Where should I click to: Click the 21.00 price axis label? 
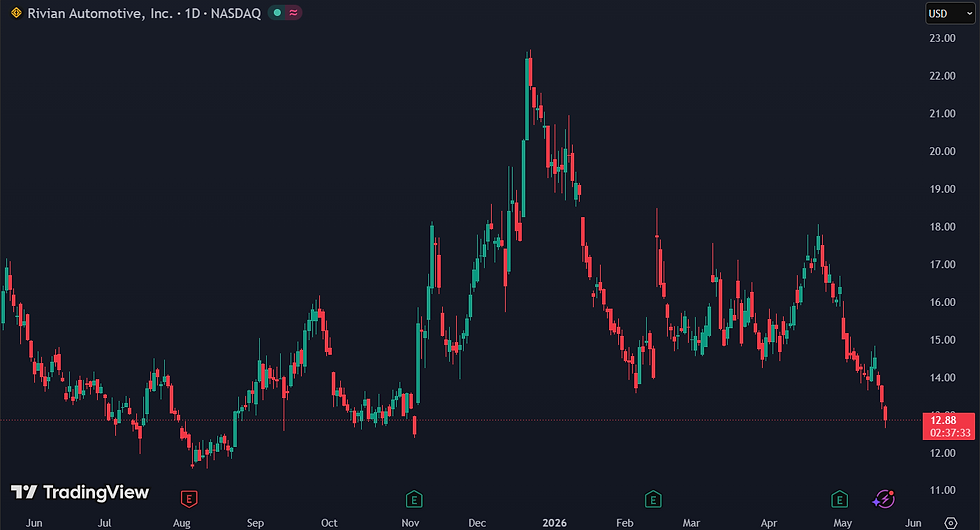[942, 113]
